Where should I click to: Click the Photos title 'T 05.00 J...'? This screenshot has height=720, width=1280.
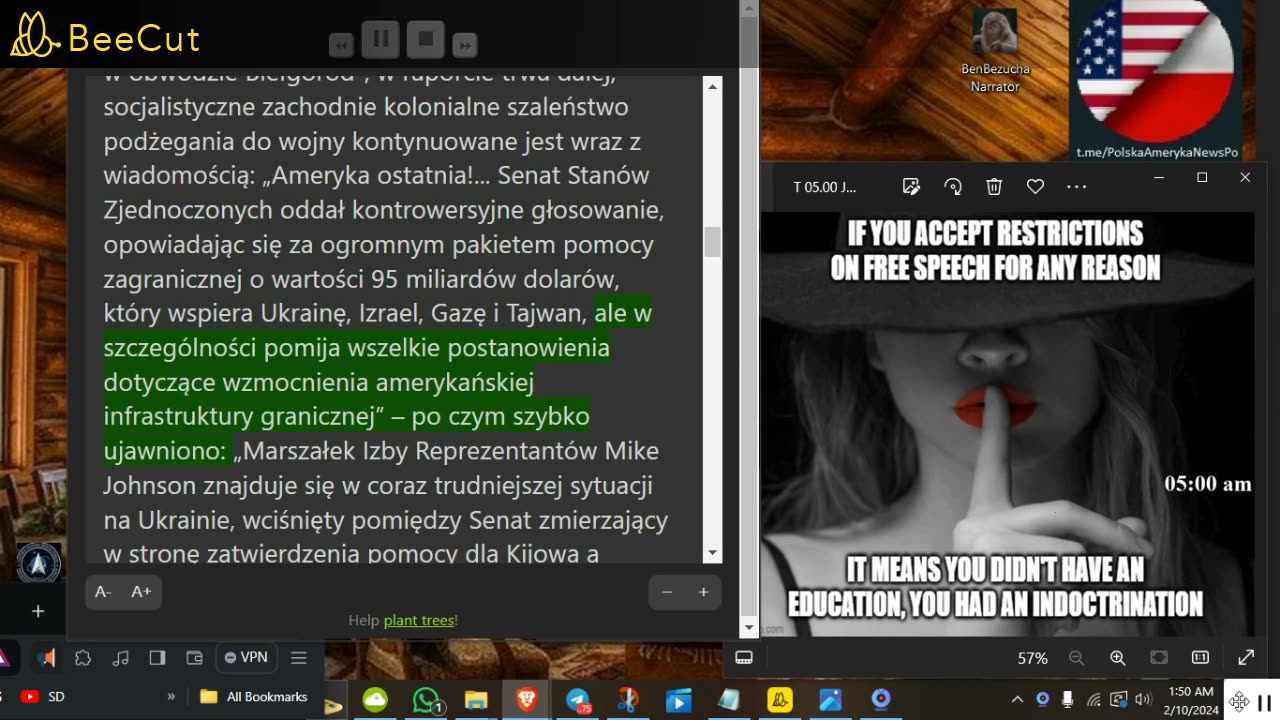coord(824,187)
